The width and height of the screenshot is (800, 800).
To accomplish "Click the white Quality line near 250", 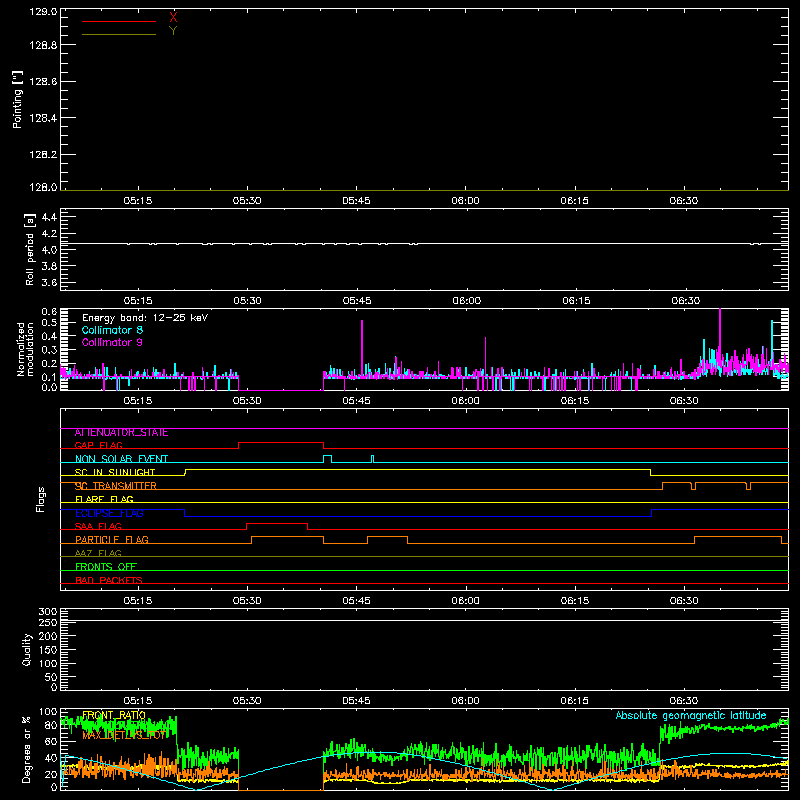I will click(x=424, y=620).
